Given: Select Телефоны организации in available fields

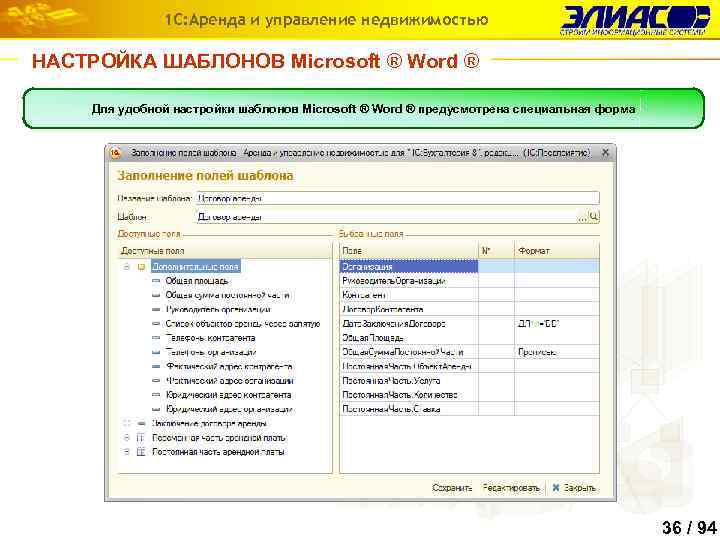Looking at the screenshot, I should (x=211, y=352).
